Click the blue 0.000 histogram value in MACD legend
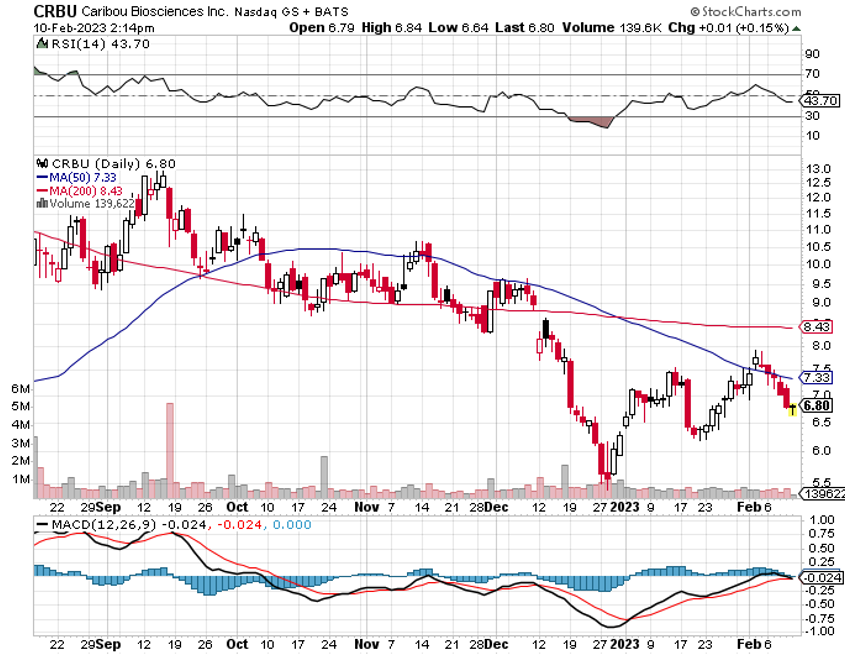The image size is (845, 656). click(292, 524)
